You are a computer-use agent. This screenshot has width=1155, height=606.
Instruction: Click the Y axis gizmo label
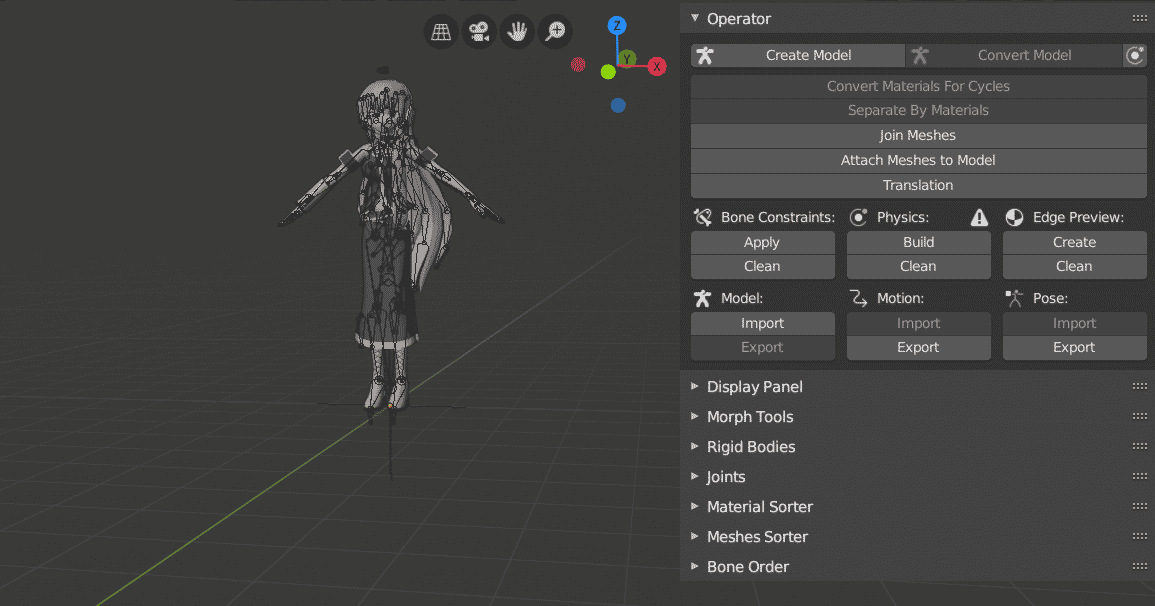(627, 58)
